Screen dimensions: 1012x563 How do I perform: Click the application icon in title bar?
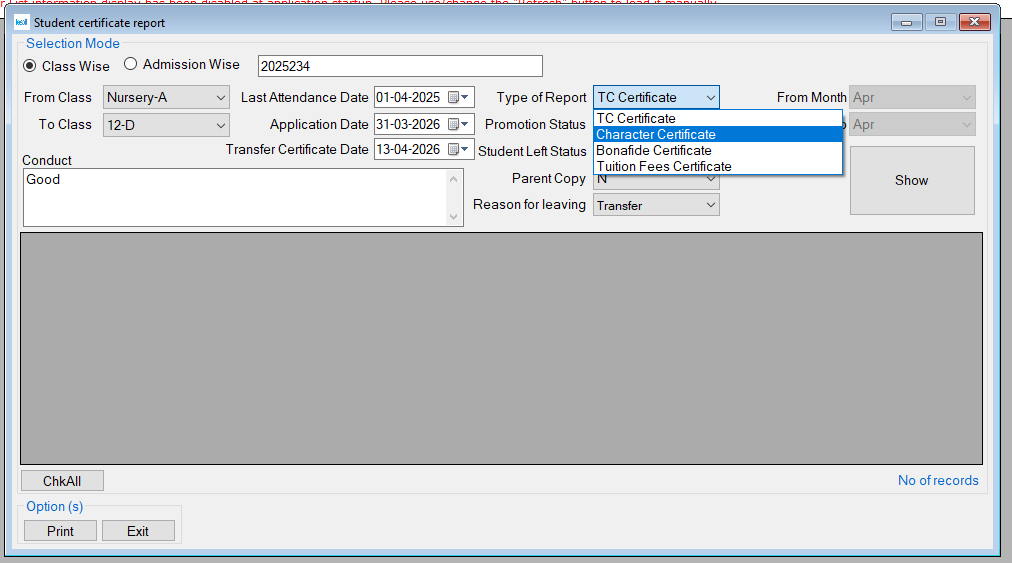click(x=21, y=22)
